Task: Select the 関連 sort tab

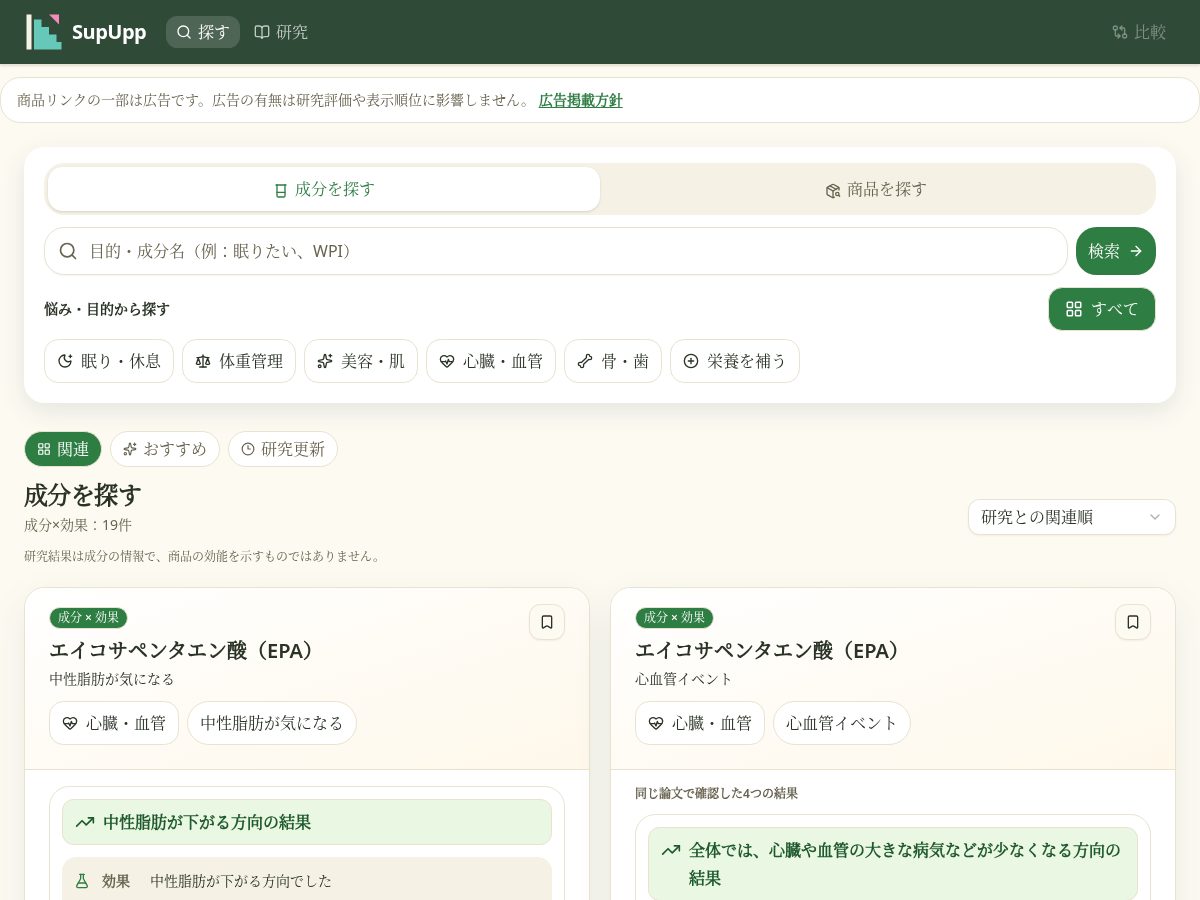Action: (x=63, y=449)
